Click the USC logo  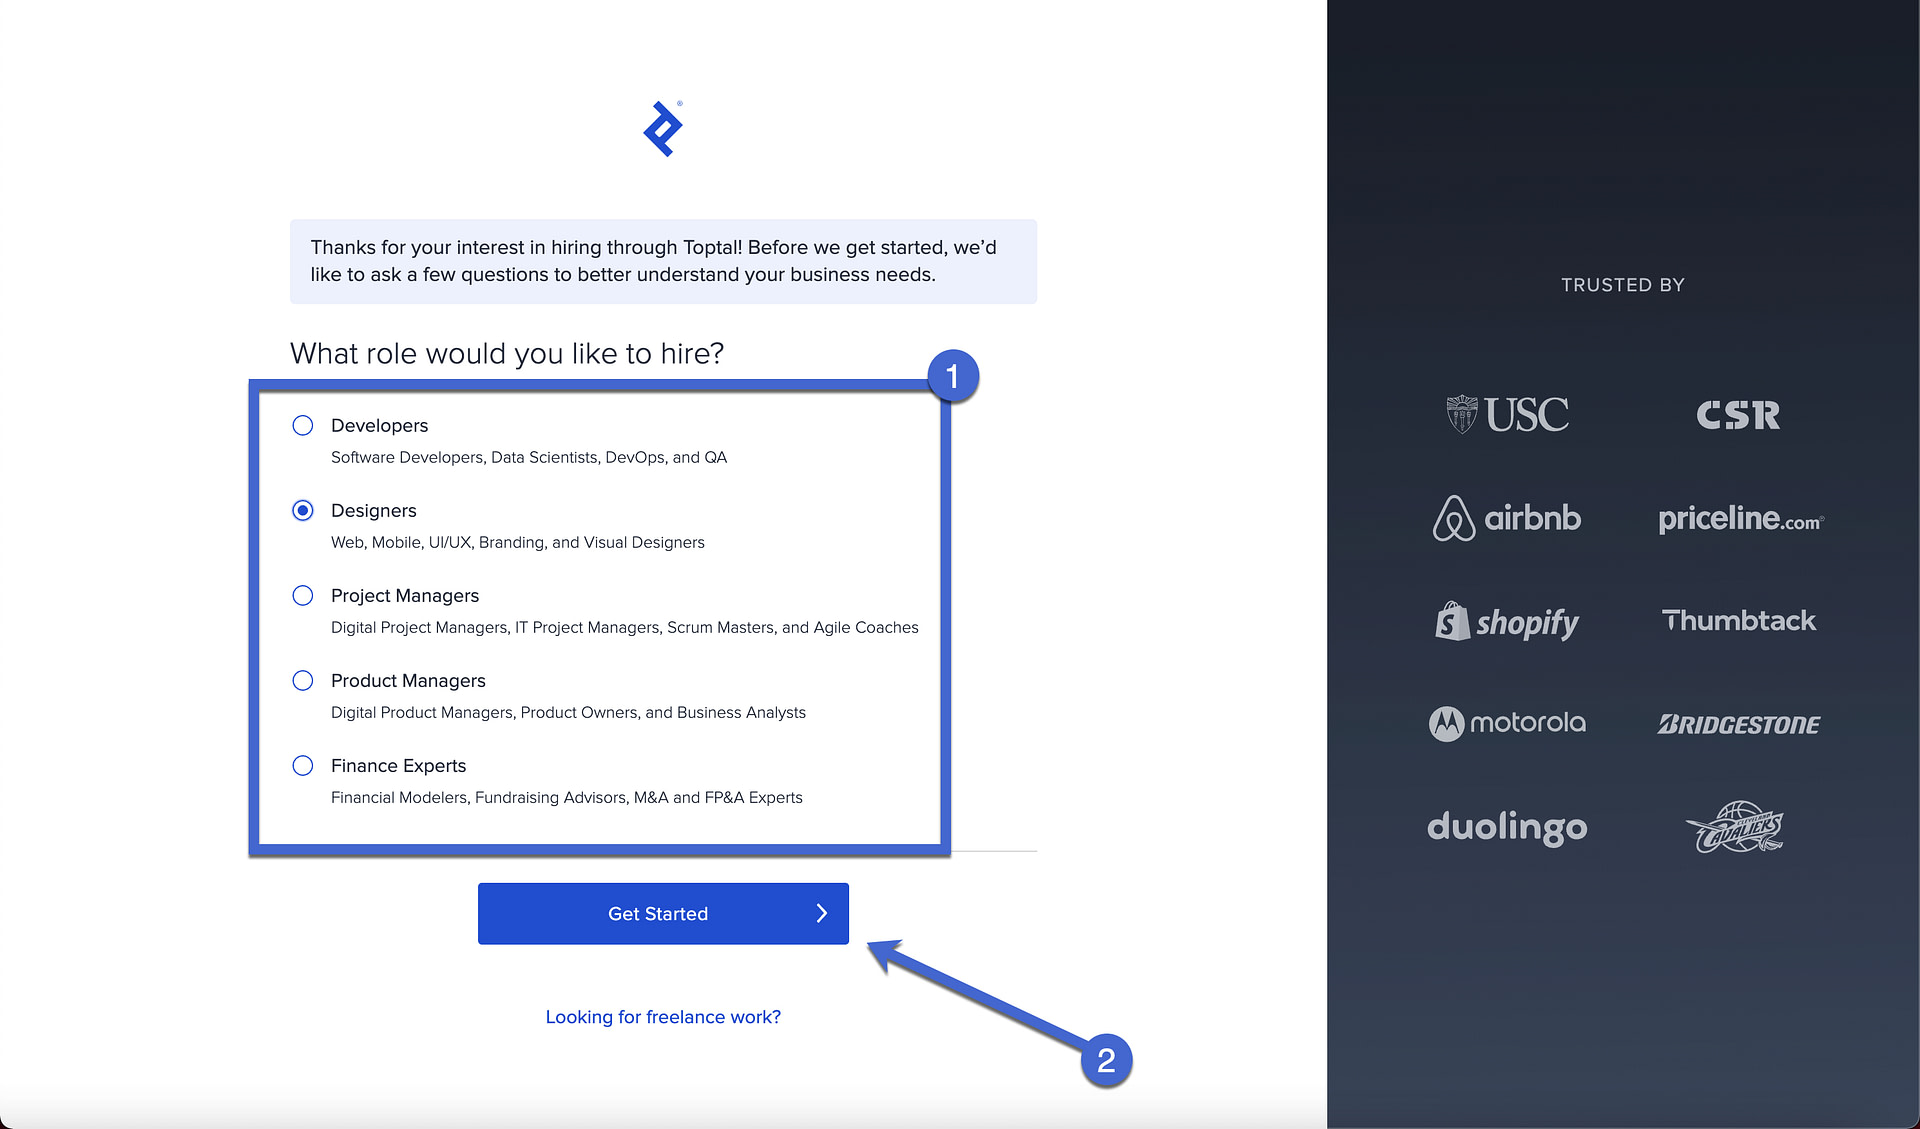pos(1507,415)
